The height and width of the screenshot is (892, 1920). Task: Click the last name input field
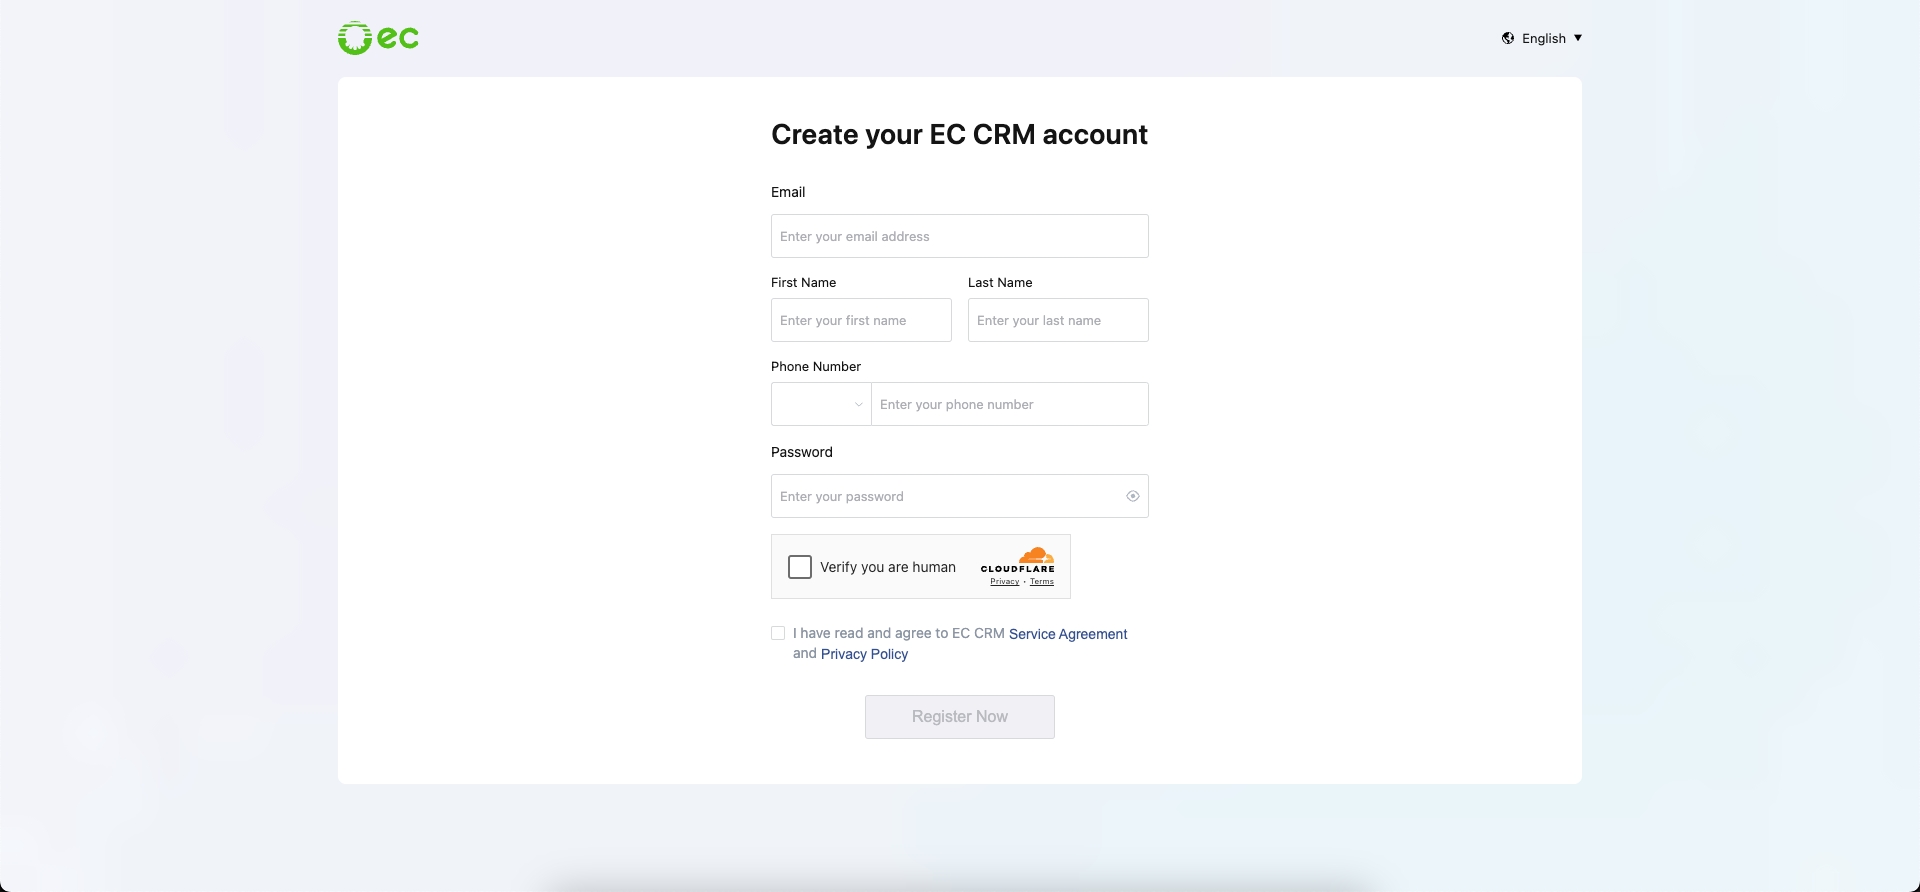1058,320
